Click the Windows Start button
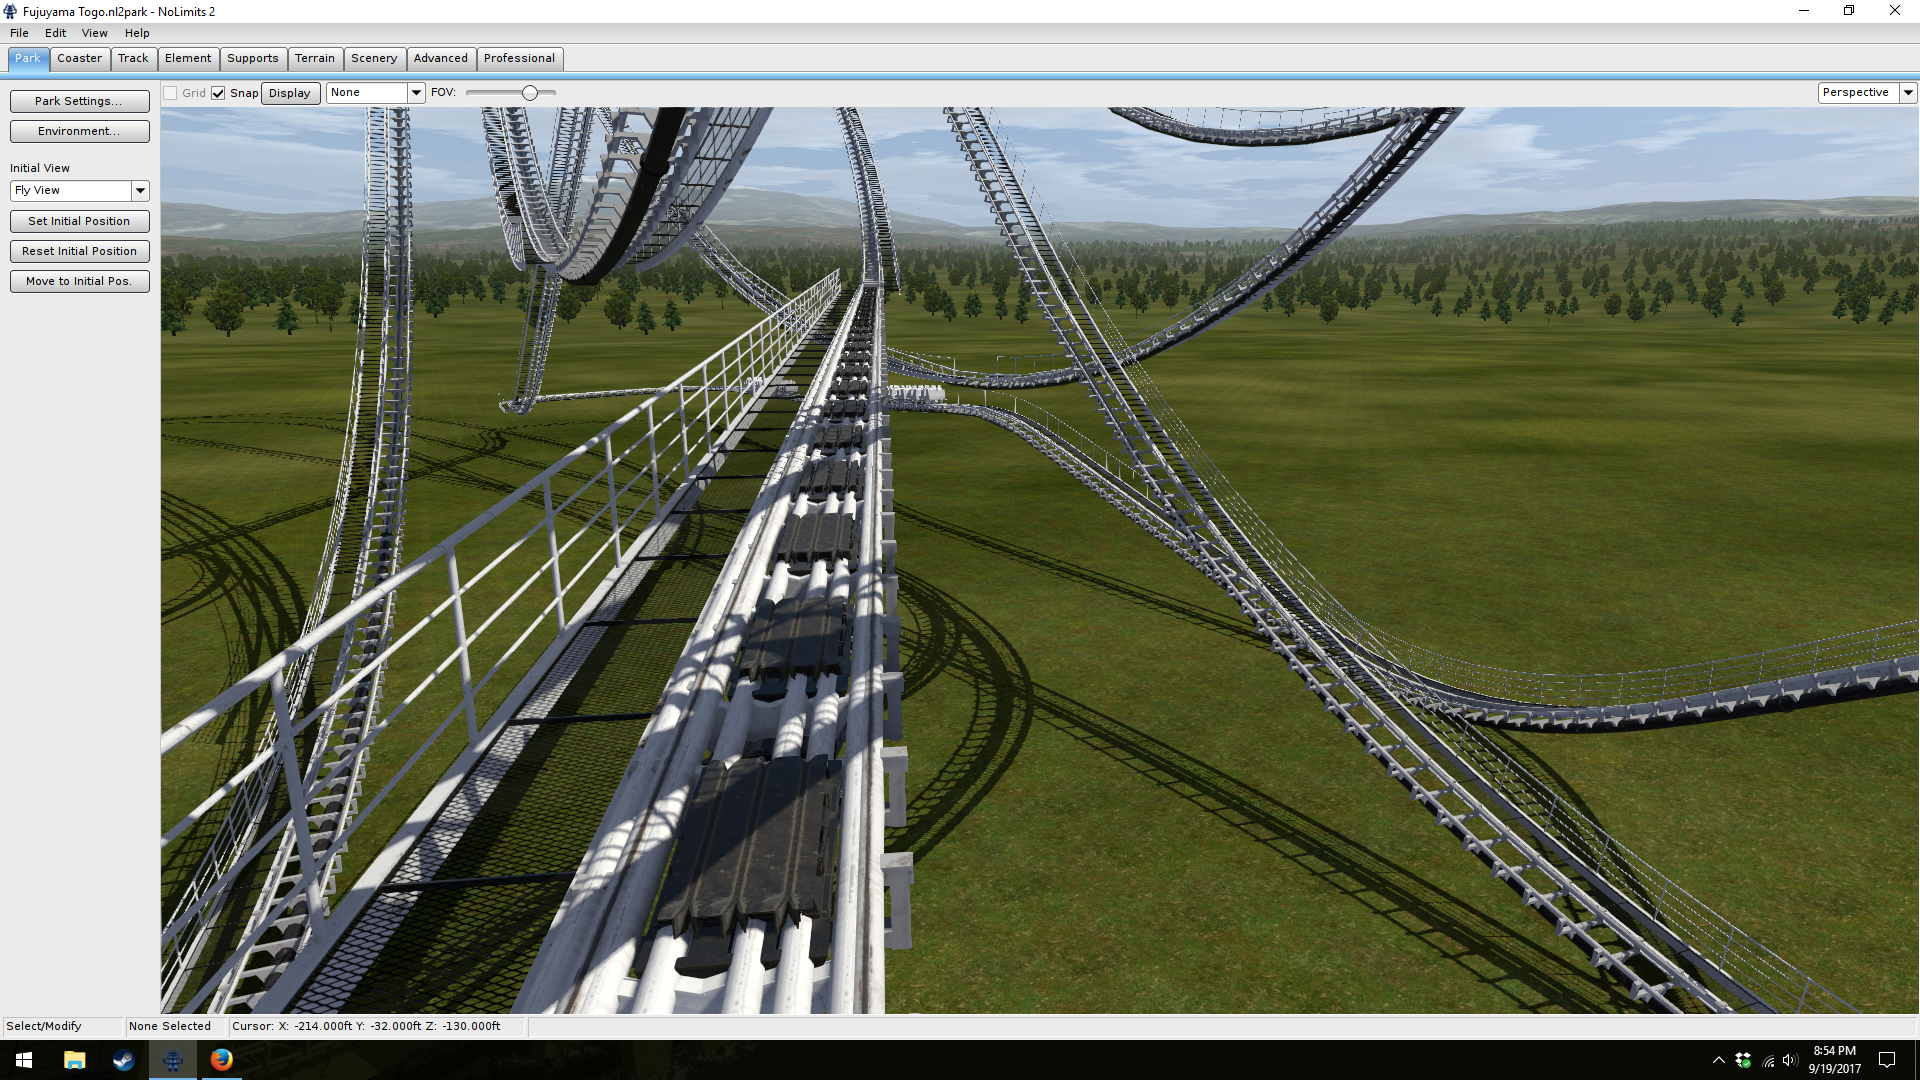Viewport: 1920px width, 1080px height. pos(24,1060)
